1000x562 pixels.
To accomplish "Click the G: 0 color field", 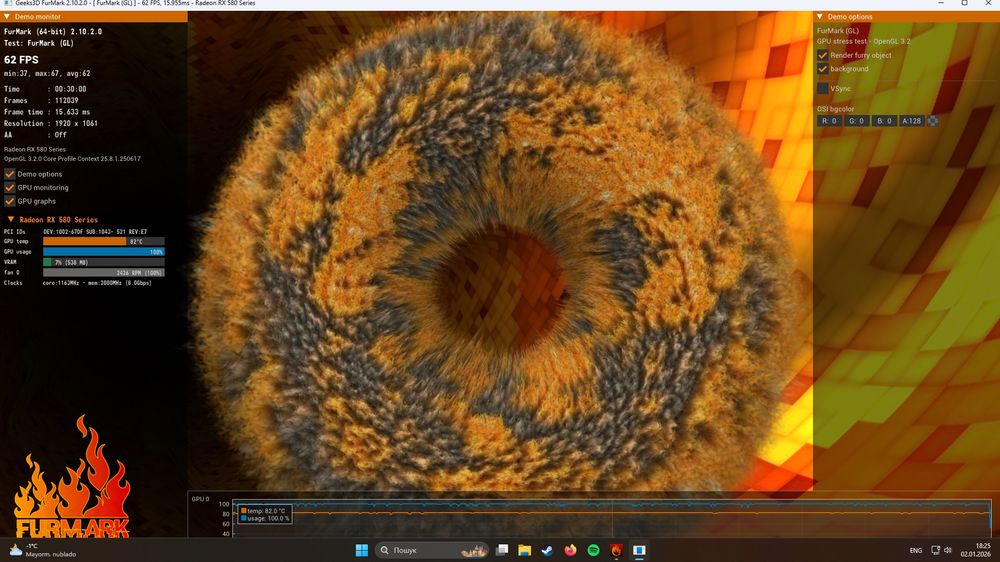I will (x=857, y=121).
